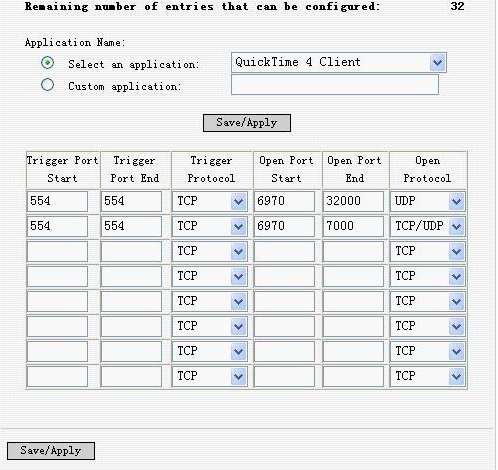Open the first row UDP Open Protocol dropdown
This screenshot has height=470, width=498.
[428, 201]
